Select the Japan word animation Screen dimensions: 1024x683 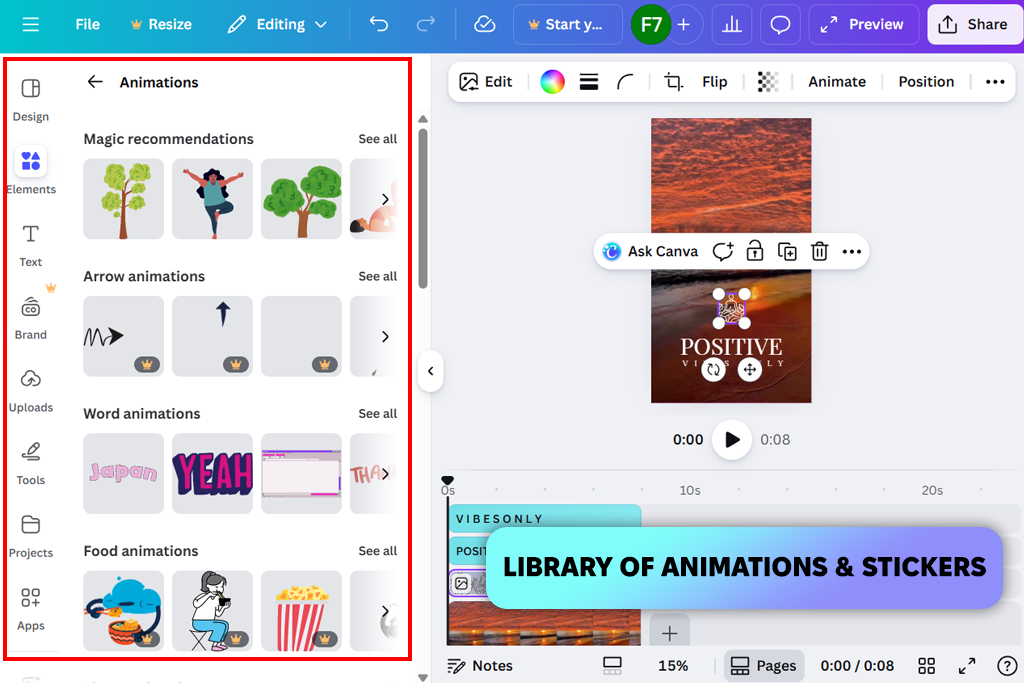tap(123, 473)
